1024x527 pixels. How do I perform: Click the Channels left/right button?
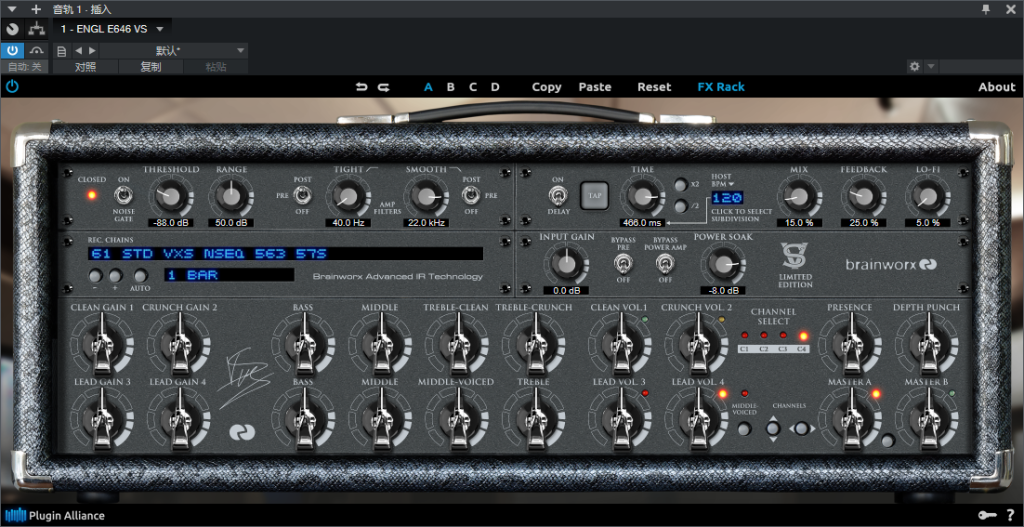coord(803,429)
